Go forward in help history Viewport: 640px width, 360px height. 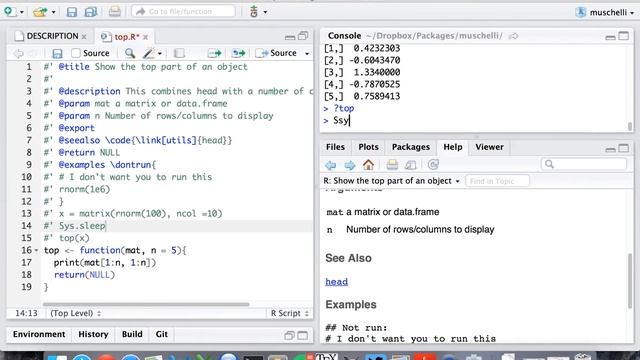pyautogui.click(x=350, y=165)
